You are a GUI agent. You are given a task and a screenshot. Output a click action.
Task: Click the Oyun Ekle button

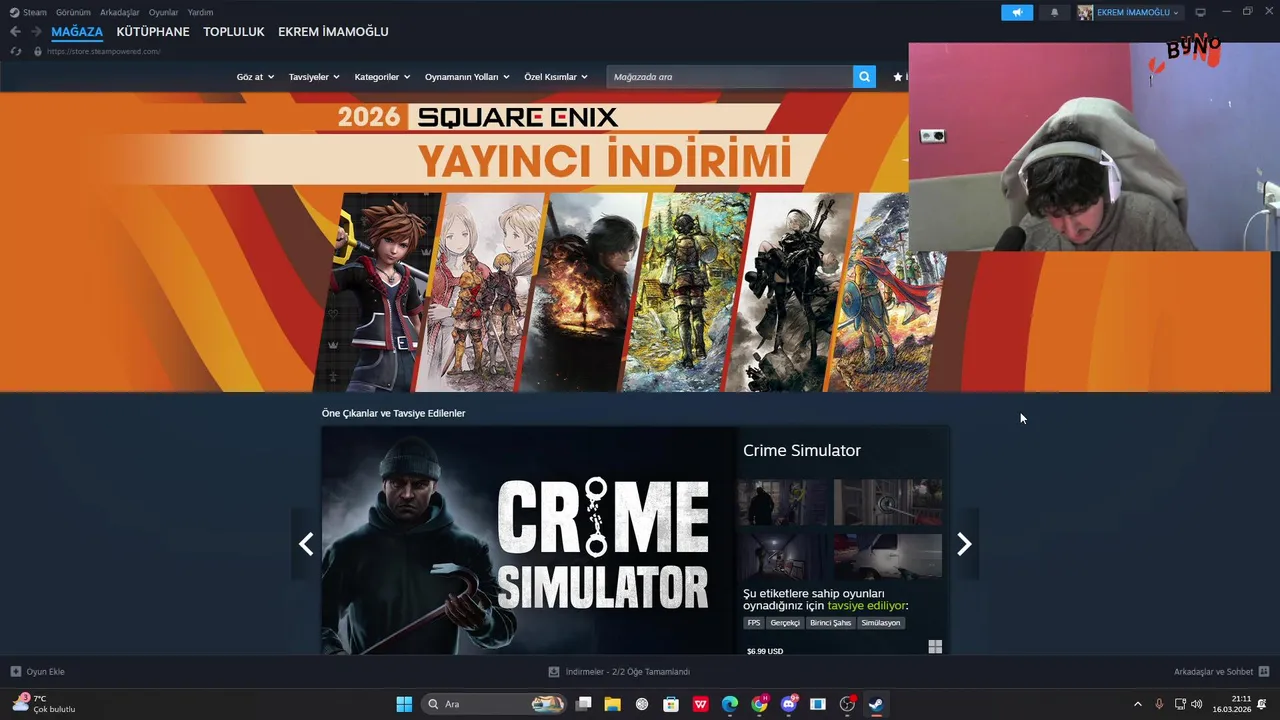pyautogui.click(x=38, y=672)
